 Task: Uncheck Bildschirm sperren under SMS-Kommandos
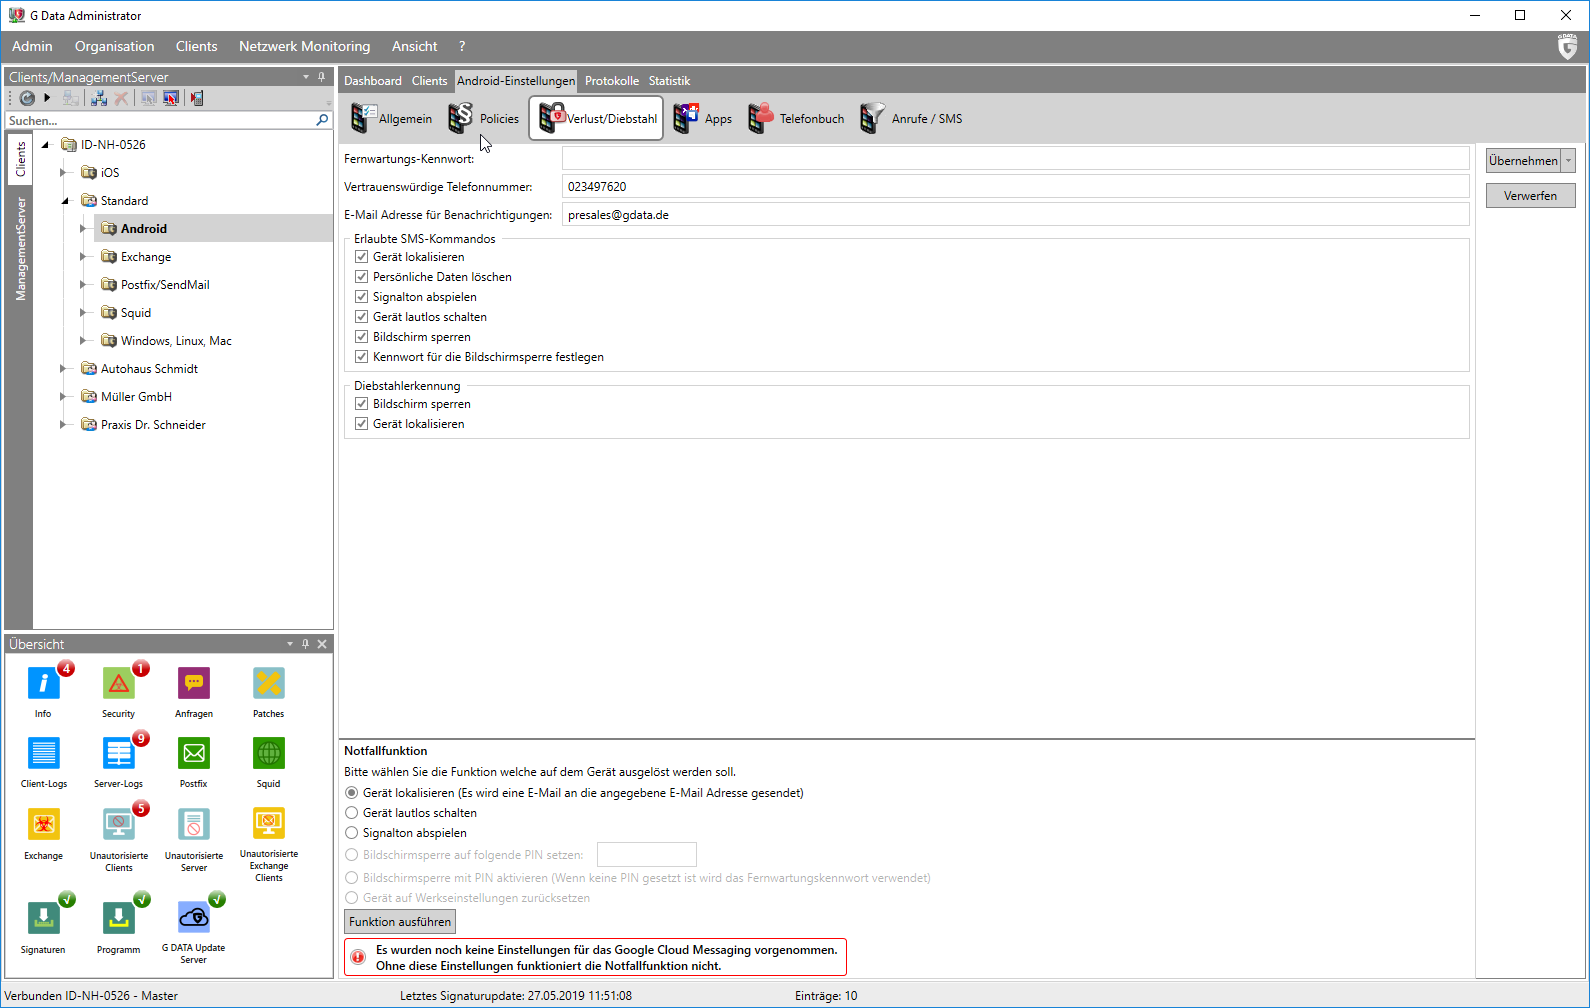361,337
